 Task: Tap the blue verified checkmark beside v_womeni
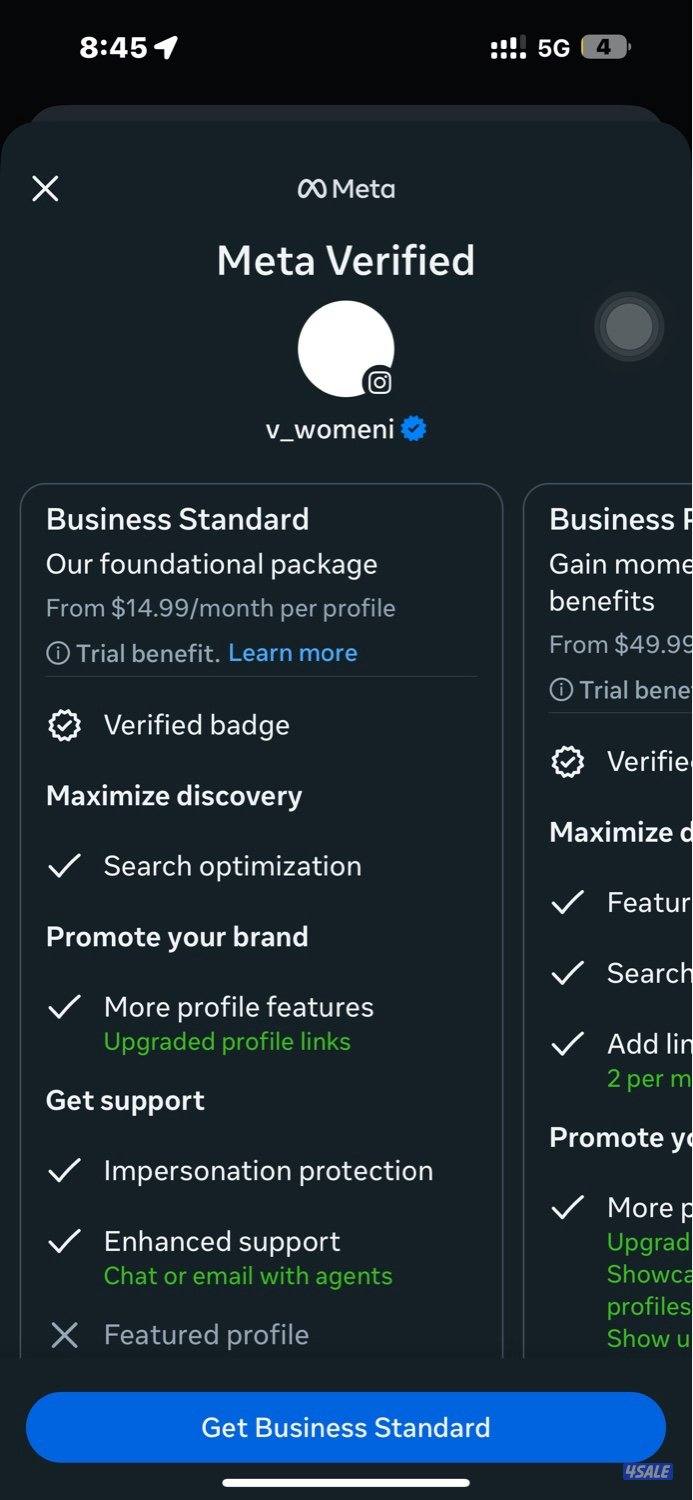(414, 429)
